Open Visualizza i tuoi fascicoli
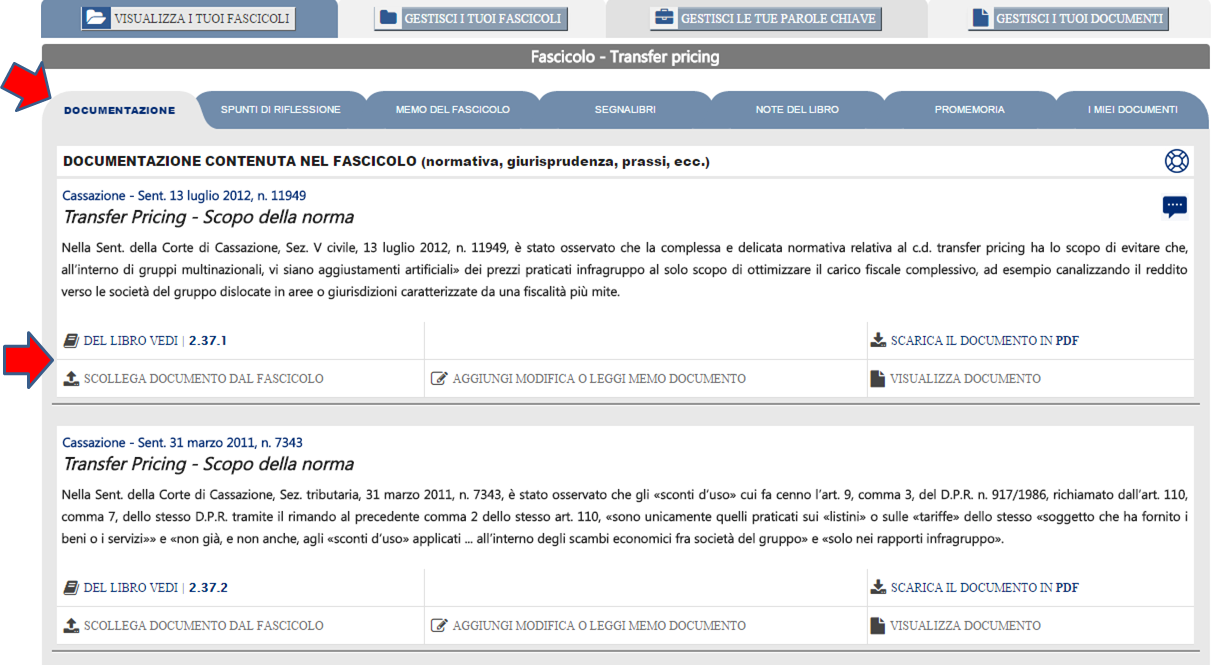 [189, 18]
